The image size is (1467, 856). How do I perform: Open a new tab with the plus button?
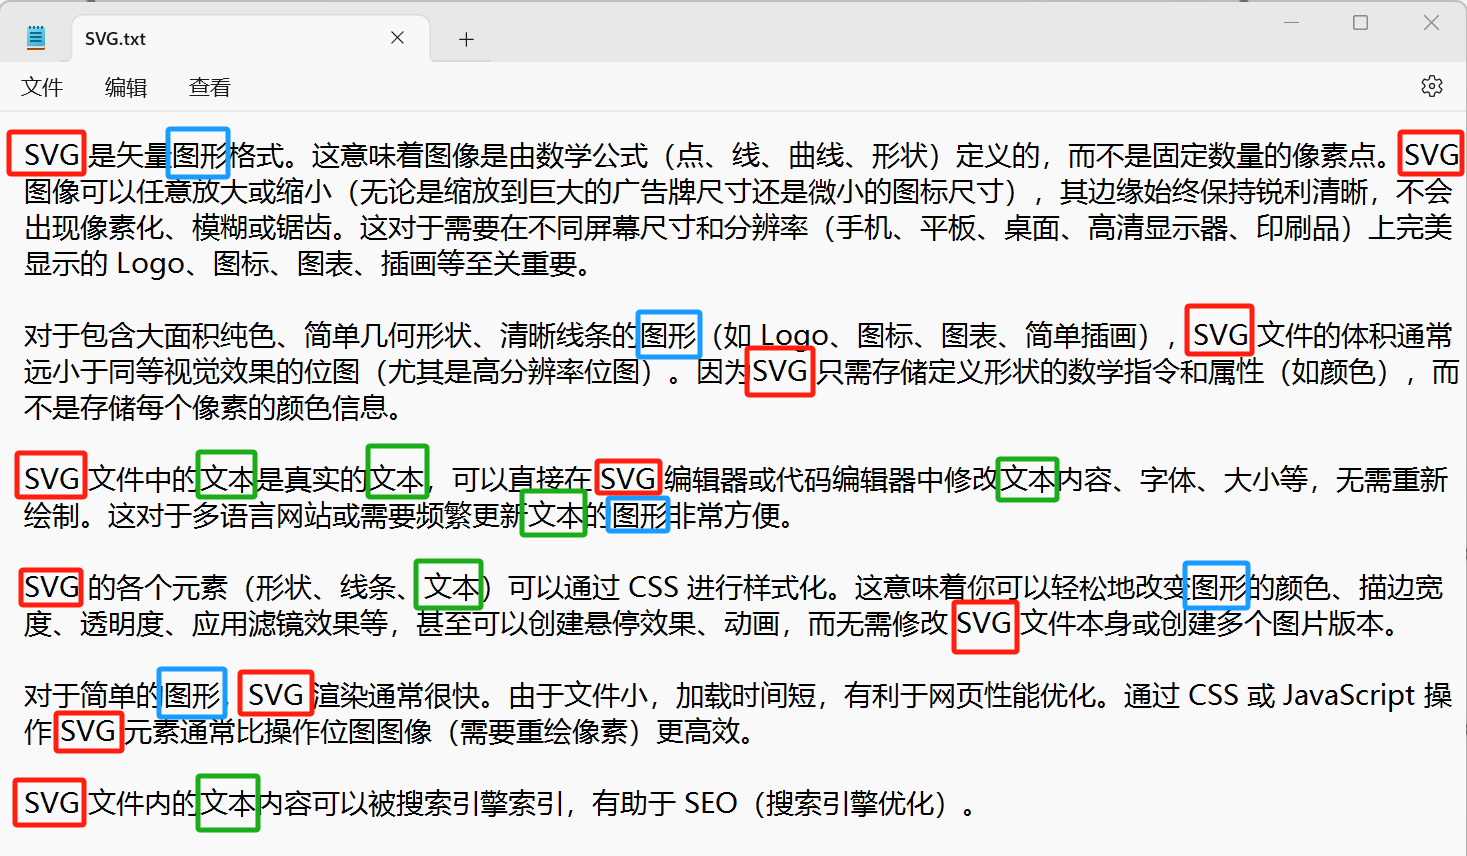(465, 38)
